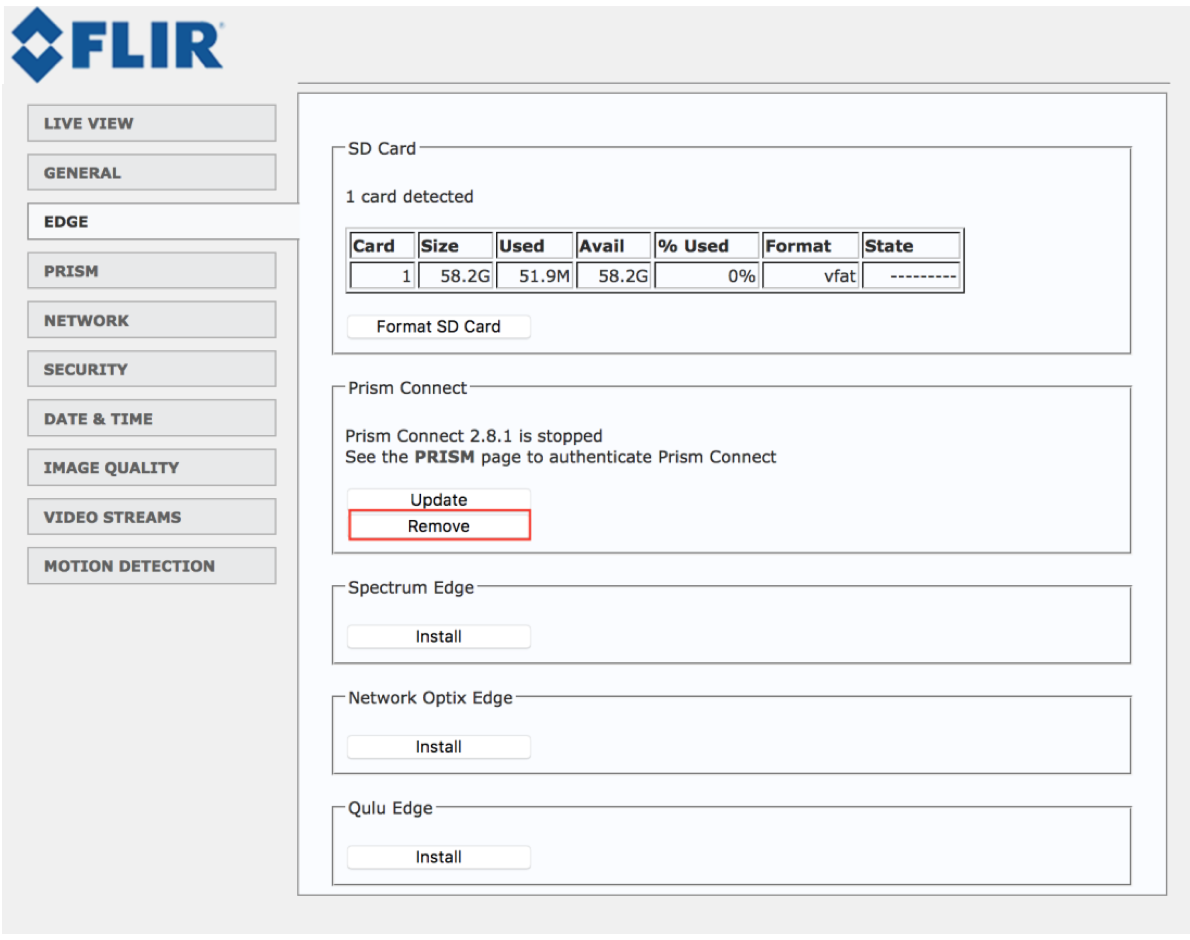Go to Date & Time settings
Screen dimensions: 1190x940
(152, 418)
